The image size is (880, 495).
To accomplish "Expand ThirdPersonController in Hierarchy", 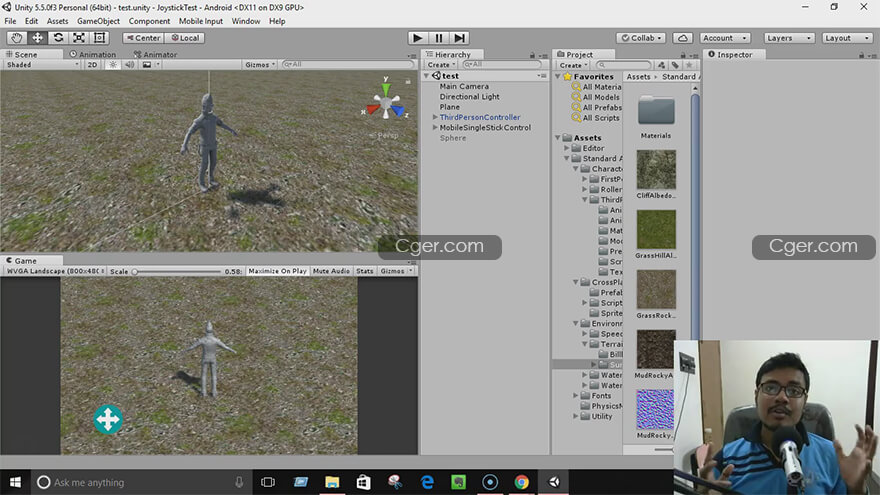I will pyautogui.click(x=435, y=117).
